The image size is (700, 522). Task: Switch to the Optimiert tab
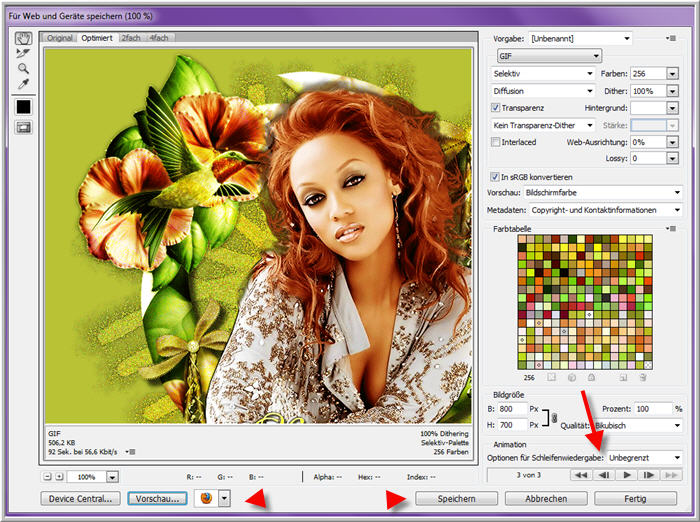click(97, 38)
